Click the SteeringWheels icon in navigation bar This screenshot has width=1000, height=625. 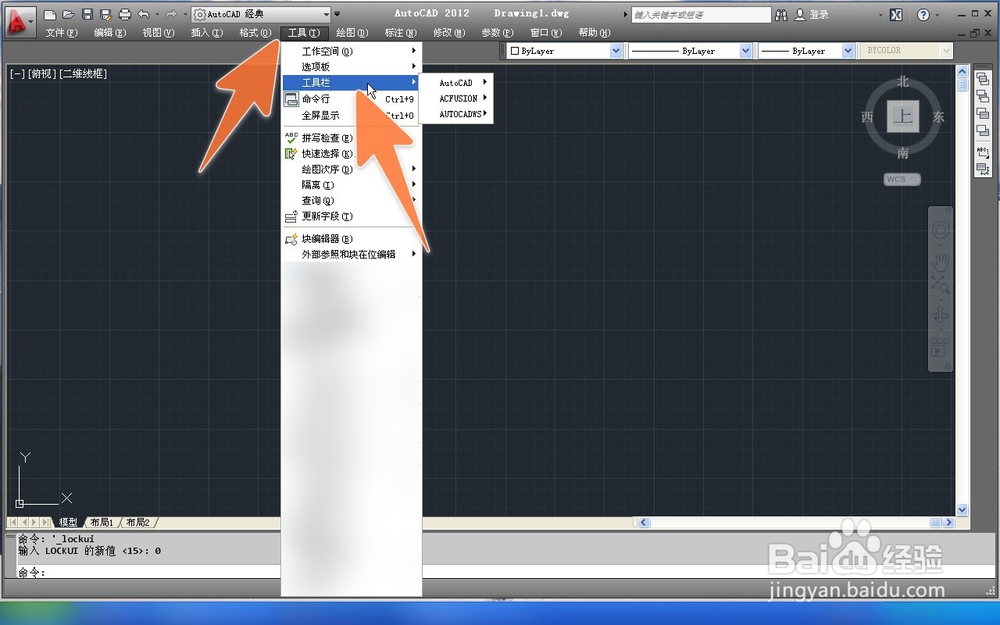940,230
